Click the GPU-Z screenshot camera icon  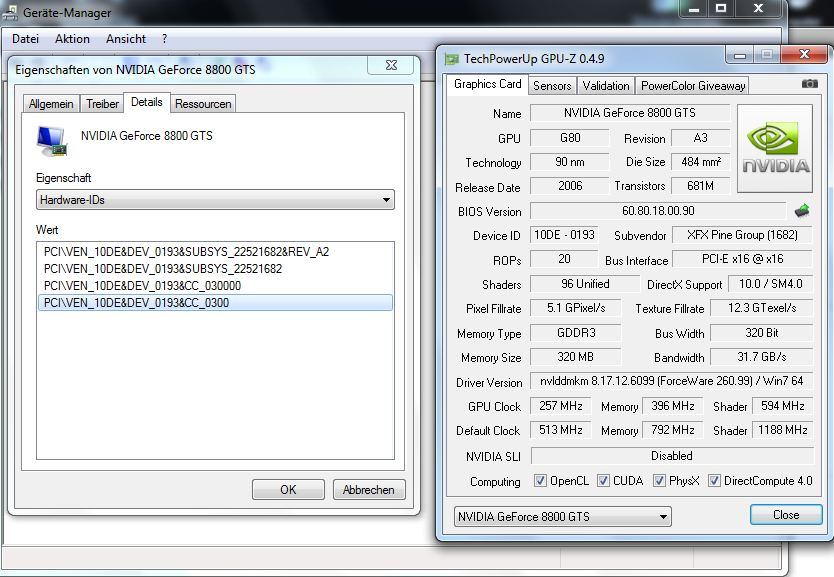[x=810, y=84]
